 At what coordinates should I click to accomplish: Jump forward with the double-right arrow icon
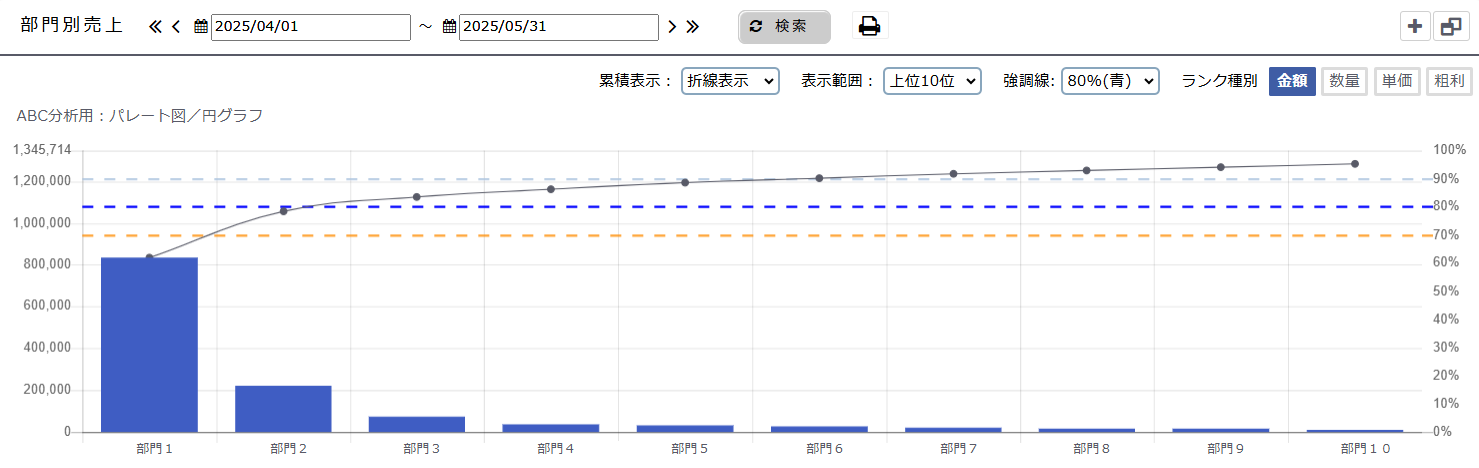692,27
